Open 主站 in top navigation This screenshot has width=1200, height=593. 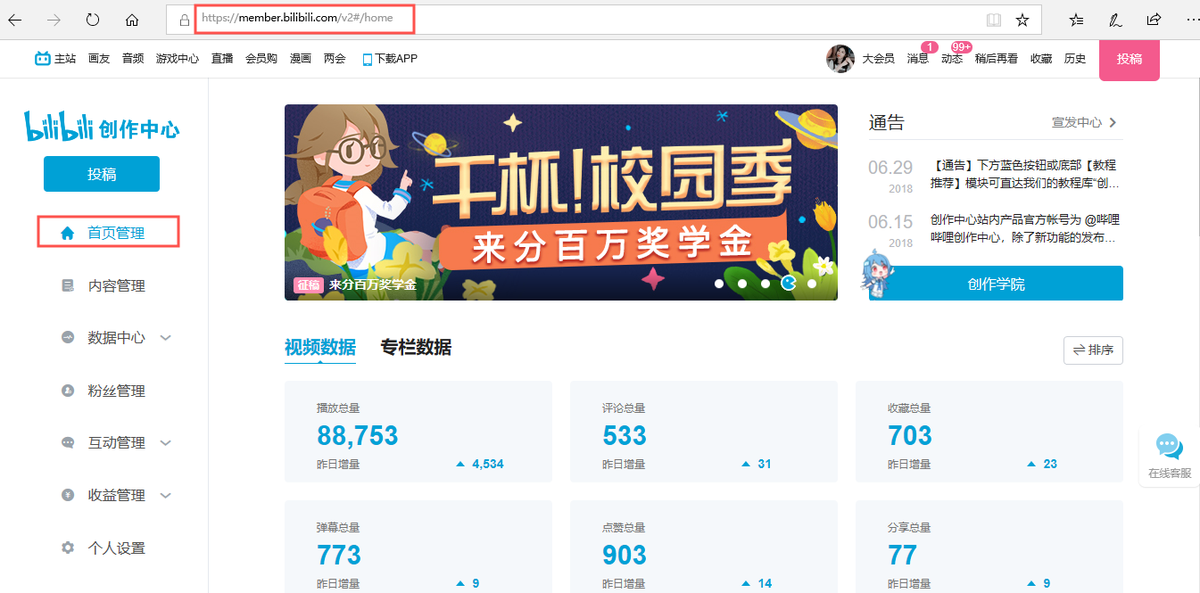(56, 59)
